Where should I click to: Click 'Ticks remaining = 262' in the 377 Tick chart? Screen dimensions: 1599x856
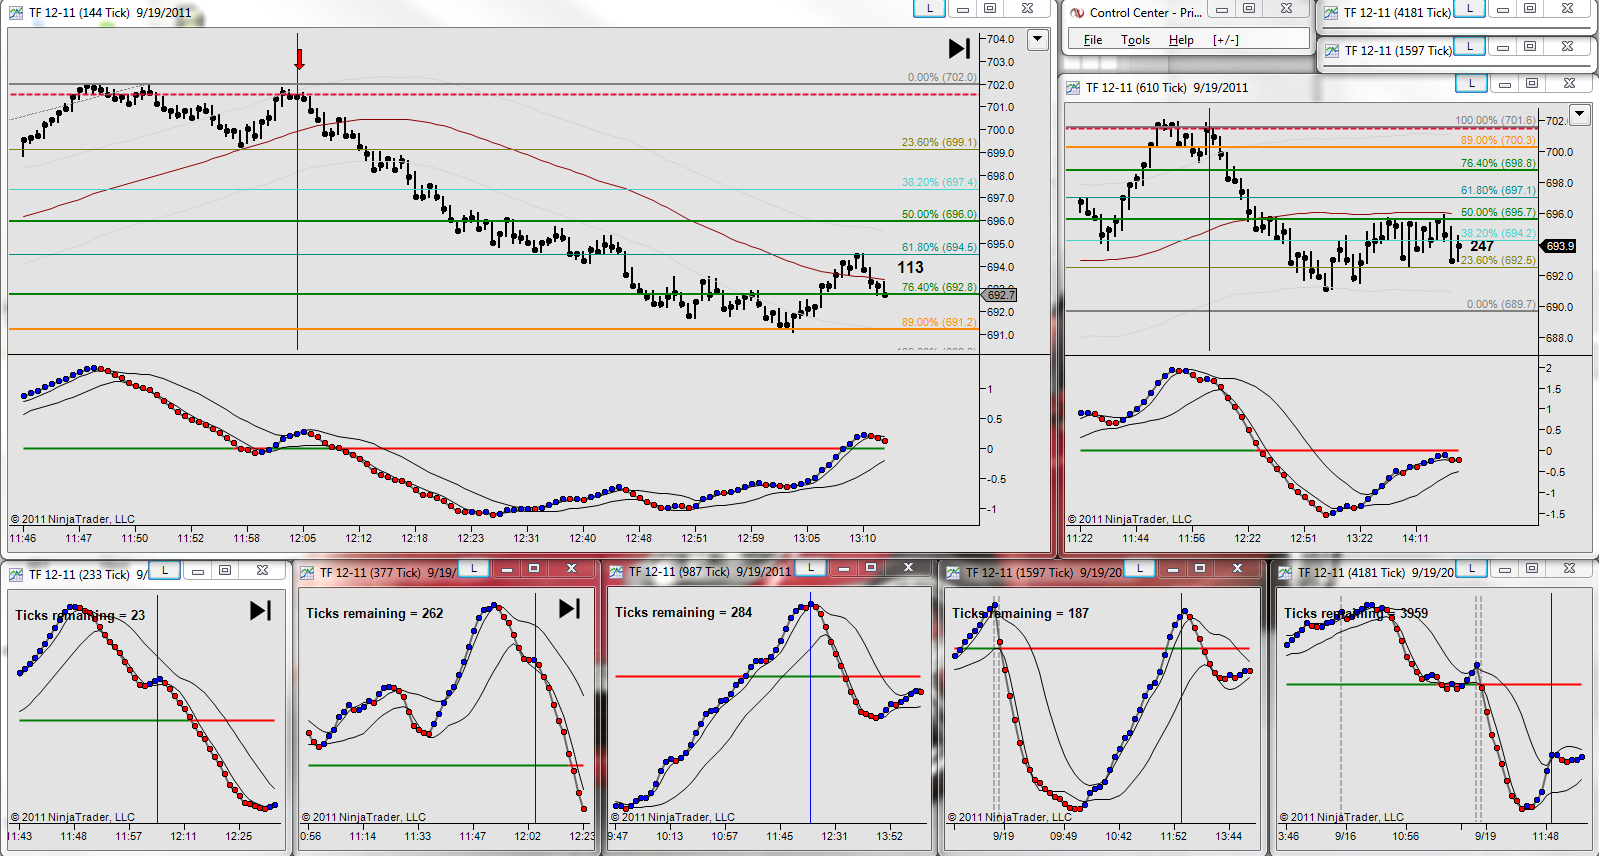click(x=374, y=613)
